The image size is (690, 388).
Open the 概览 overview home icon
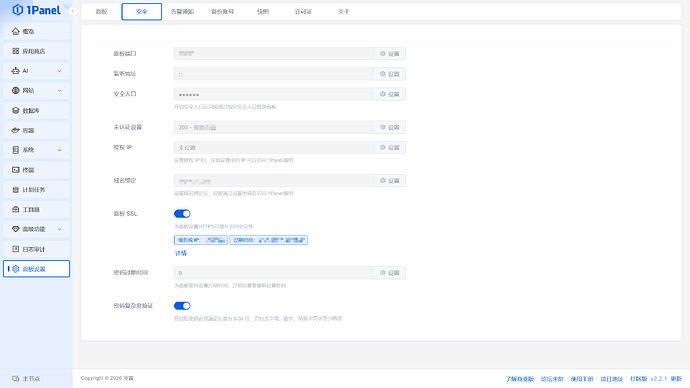[16, 31]
